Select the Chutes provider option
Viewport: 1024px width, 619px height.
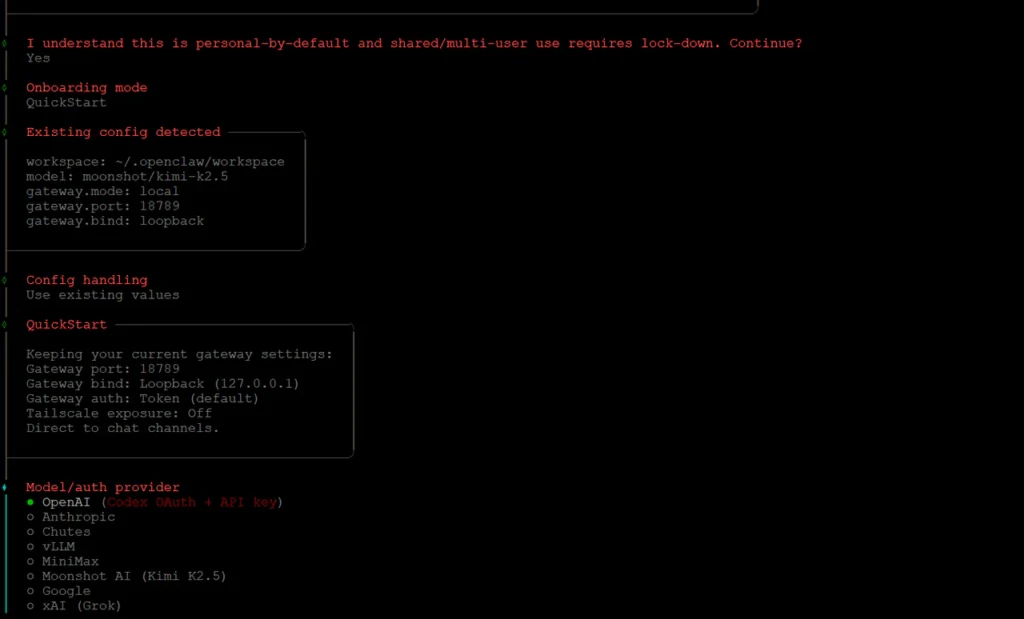[x=58, y=532]
